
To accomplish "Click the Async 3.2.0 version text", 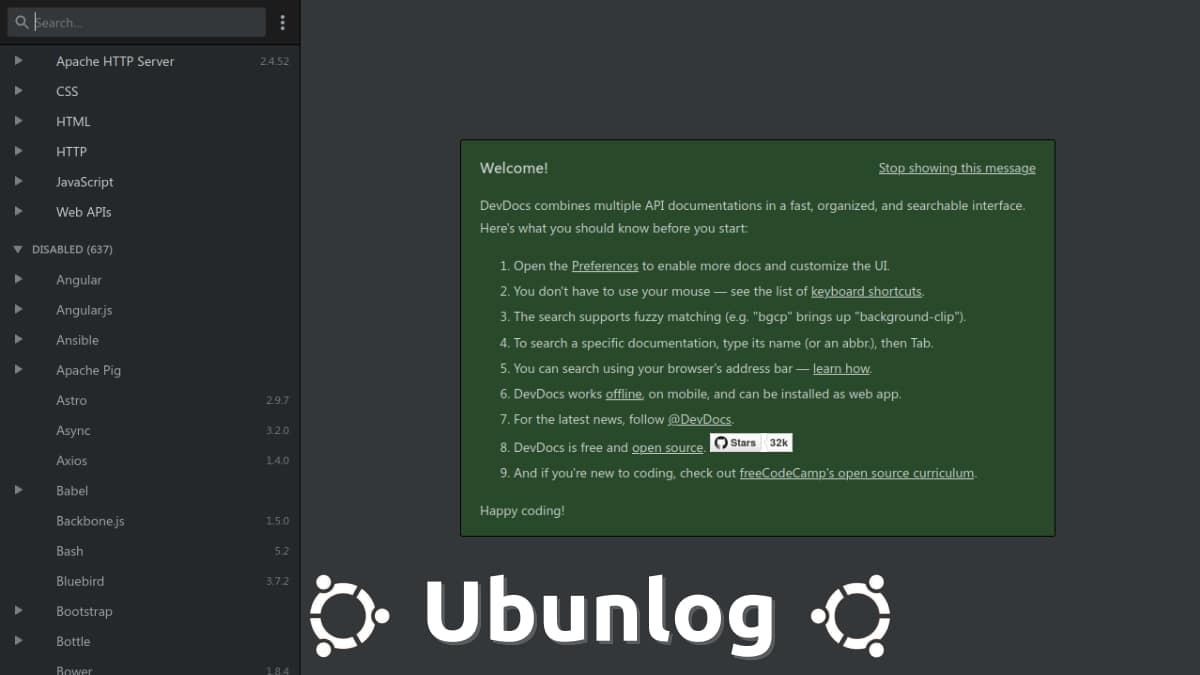I will [x=277, y=431].
